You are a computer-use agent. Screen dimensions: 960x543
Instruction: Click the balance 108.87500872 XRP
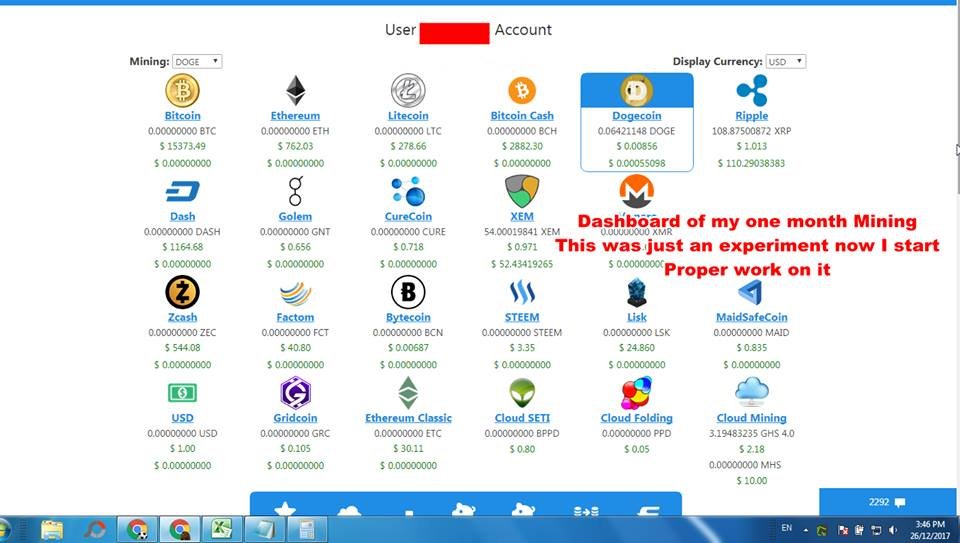(751, 131)
